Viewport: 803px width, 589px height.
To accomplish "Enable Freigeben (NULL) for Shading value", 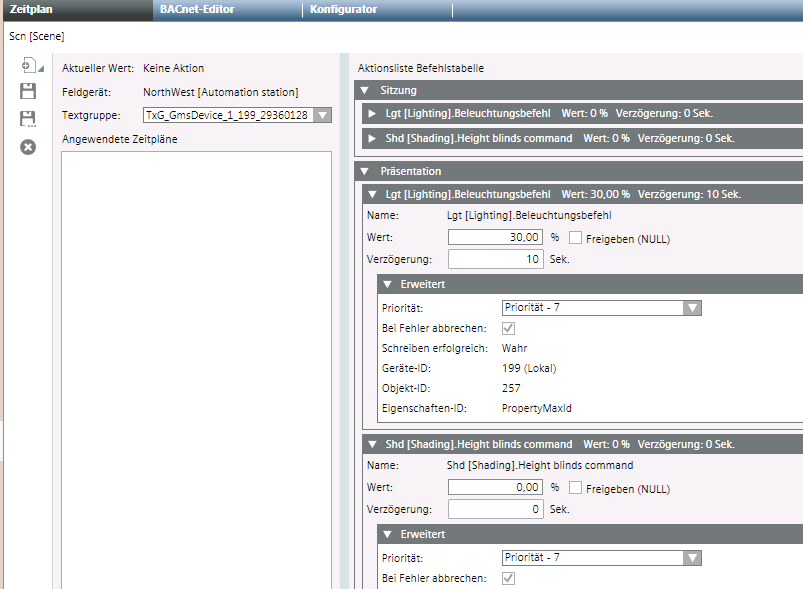I will [x=575, y=488].
